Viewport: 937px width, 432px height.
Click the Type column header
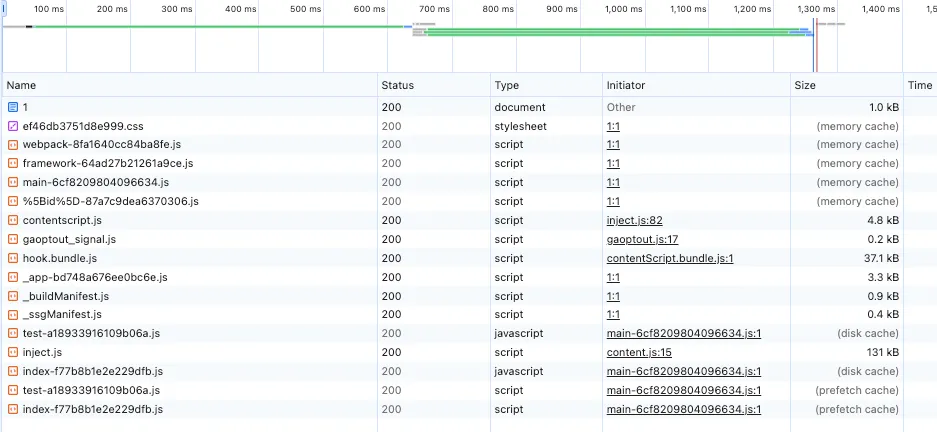tap(507, 86)
